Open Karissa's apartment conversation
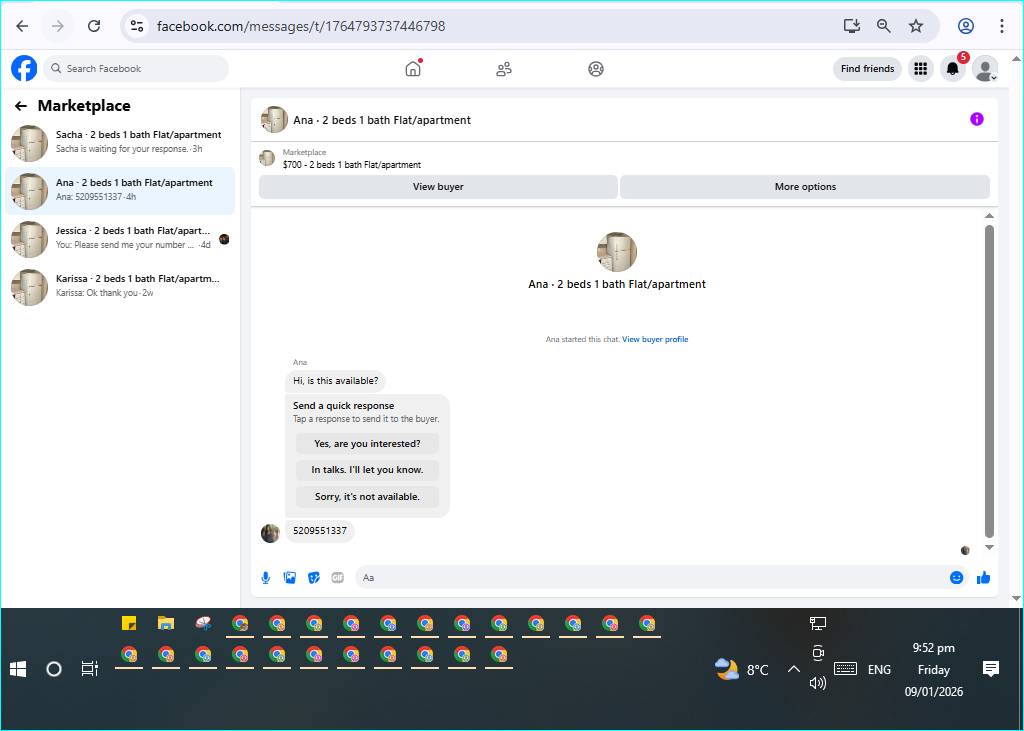 coord(120,287)
